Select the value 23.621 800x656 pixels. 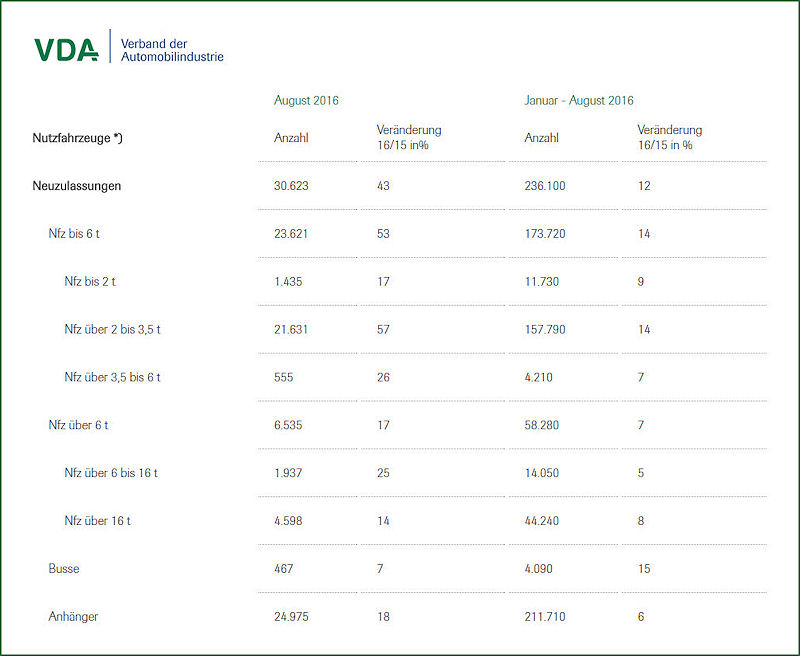(291, 234)
